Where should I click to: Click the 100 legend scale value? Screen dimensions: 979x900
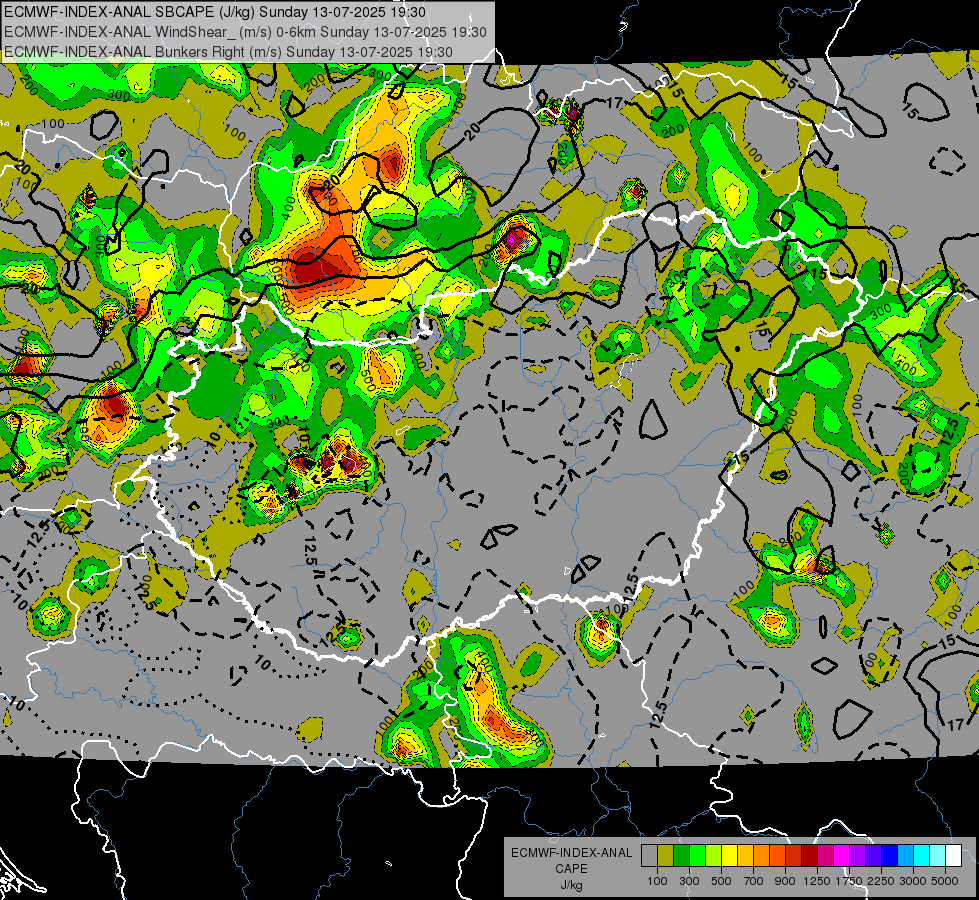pos(657,881)
